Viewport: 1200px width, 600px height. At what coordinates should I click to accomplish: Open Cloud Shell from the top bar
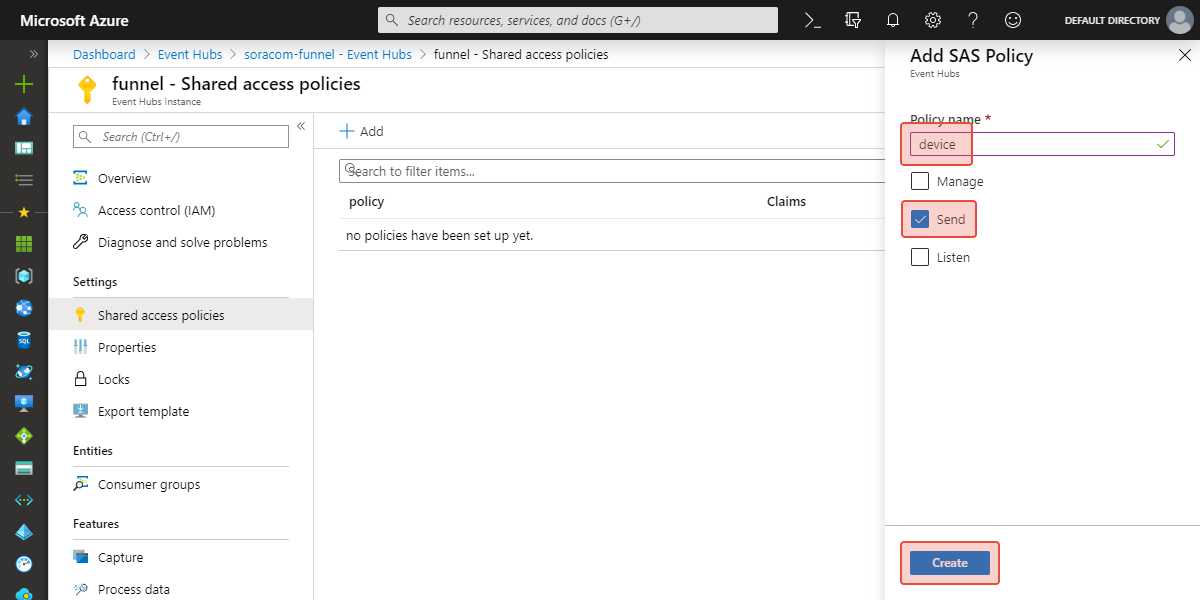[813, 20]
